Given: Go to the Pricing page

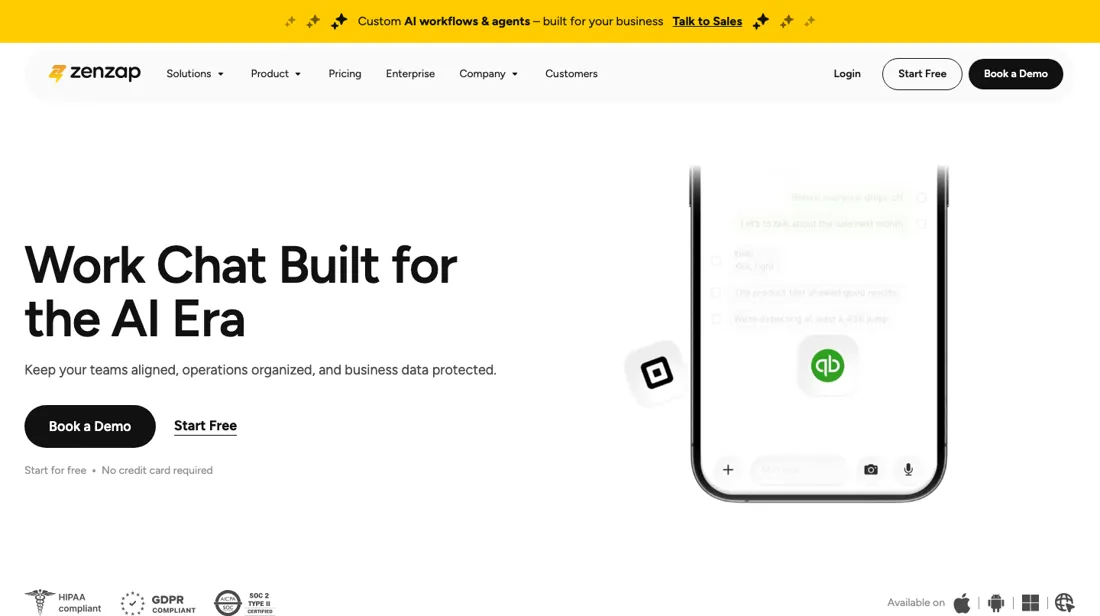Looking at the screenshot, I should click(344, 74).
